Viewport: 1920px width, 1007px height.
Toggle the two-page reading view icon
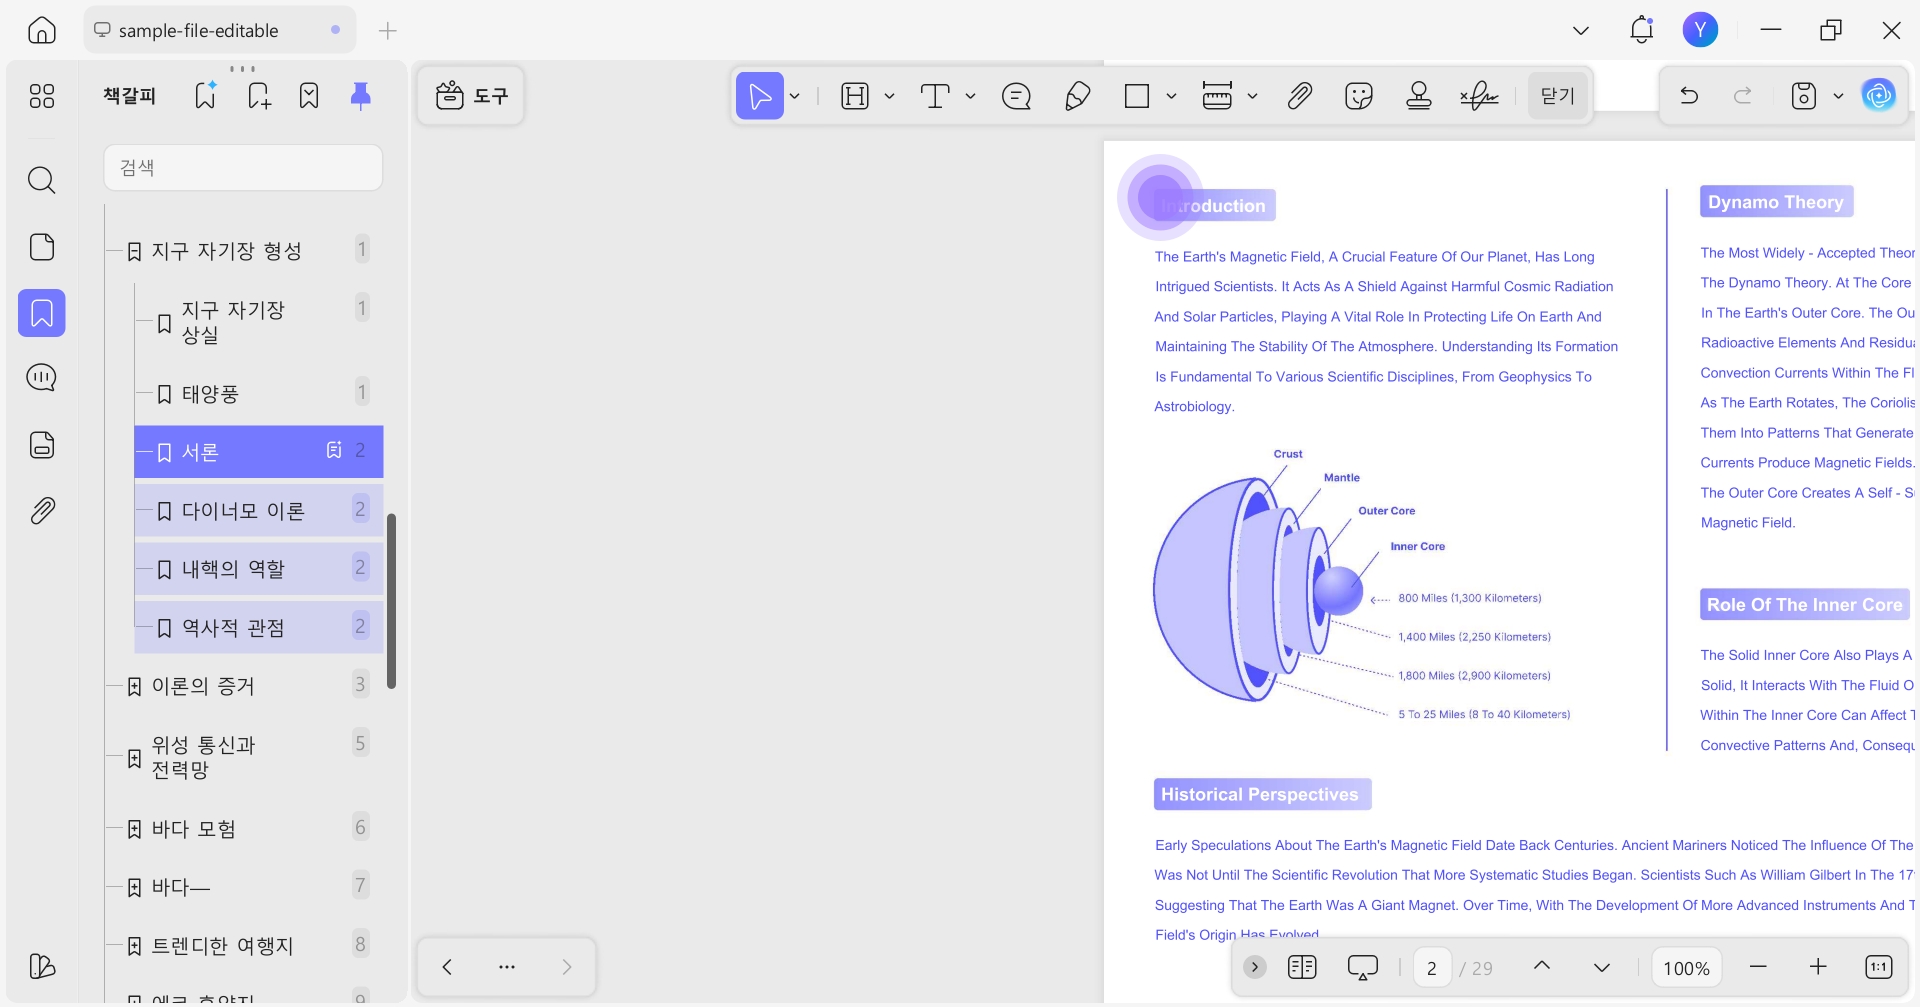(x=1302, y=967)
